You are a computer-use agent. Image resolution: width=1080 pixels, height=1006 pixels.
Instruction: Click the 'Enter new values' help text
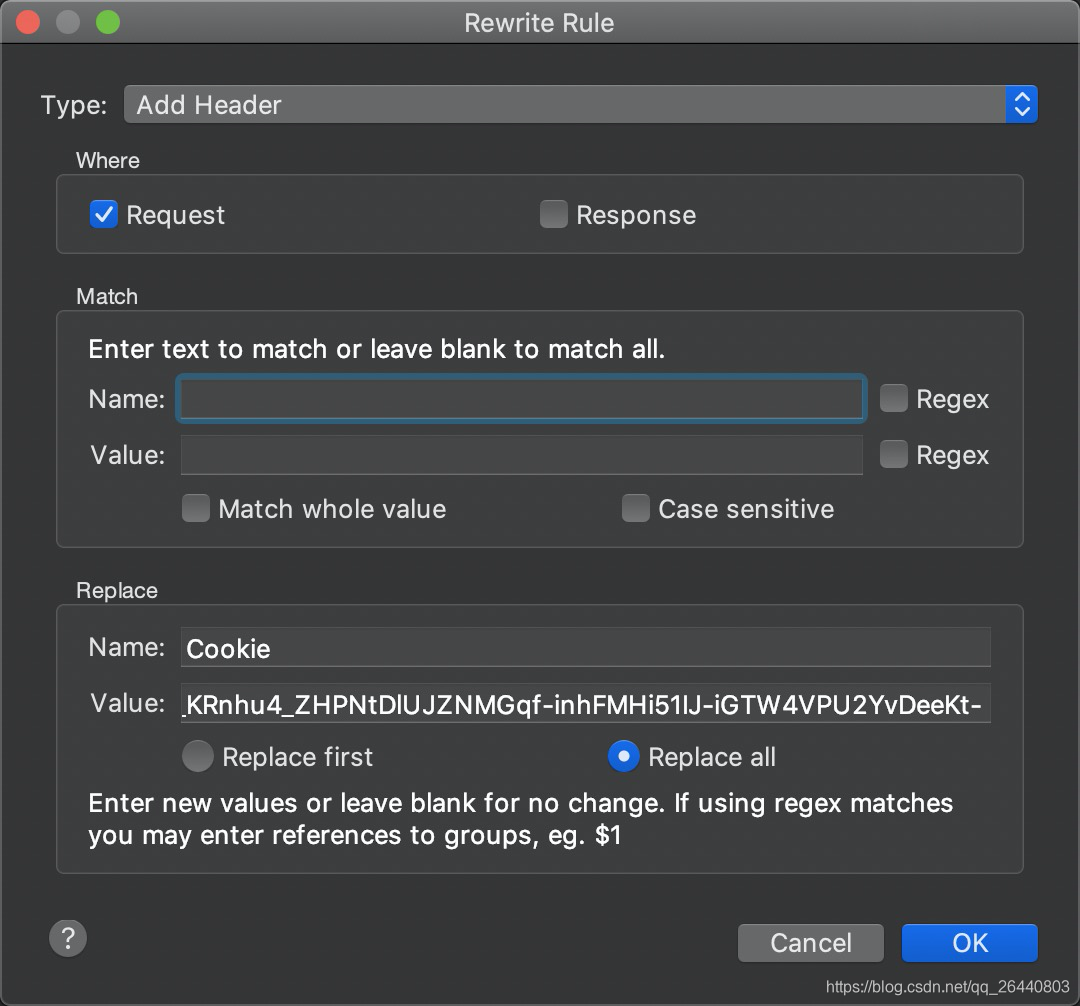[521, 819]
